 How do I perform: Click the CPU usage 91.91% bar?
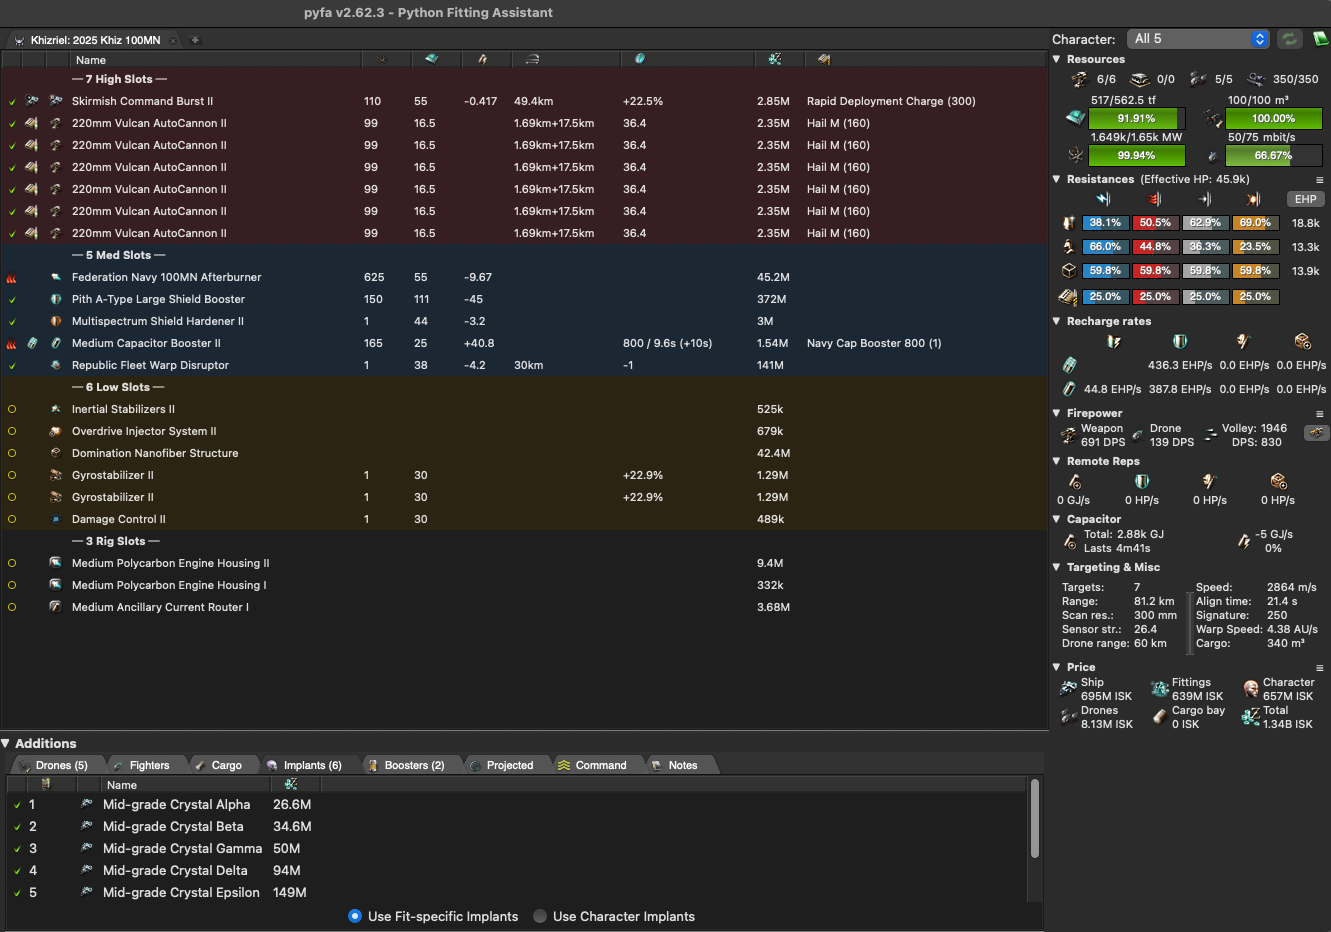[x=1136, y=119]
